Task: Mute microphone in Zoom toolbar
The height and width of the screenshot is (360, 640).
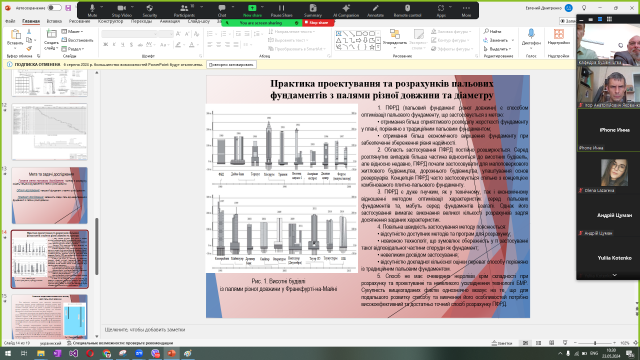Action: point(92,10)
